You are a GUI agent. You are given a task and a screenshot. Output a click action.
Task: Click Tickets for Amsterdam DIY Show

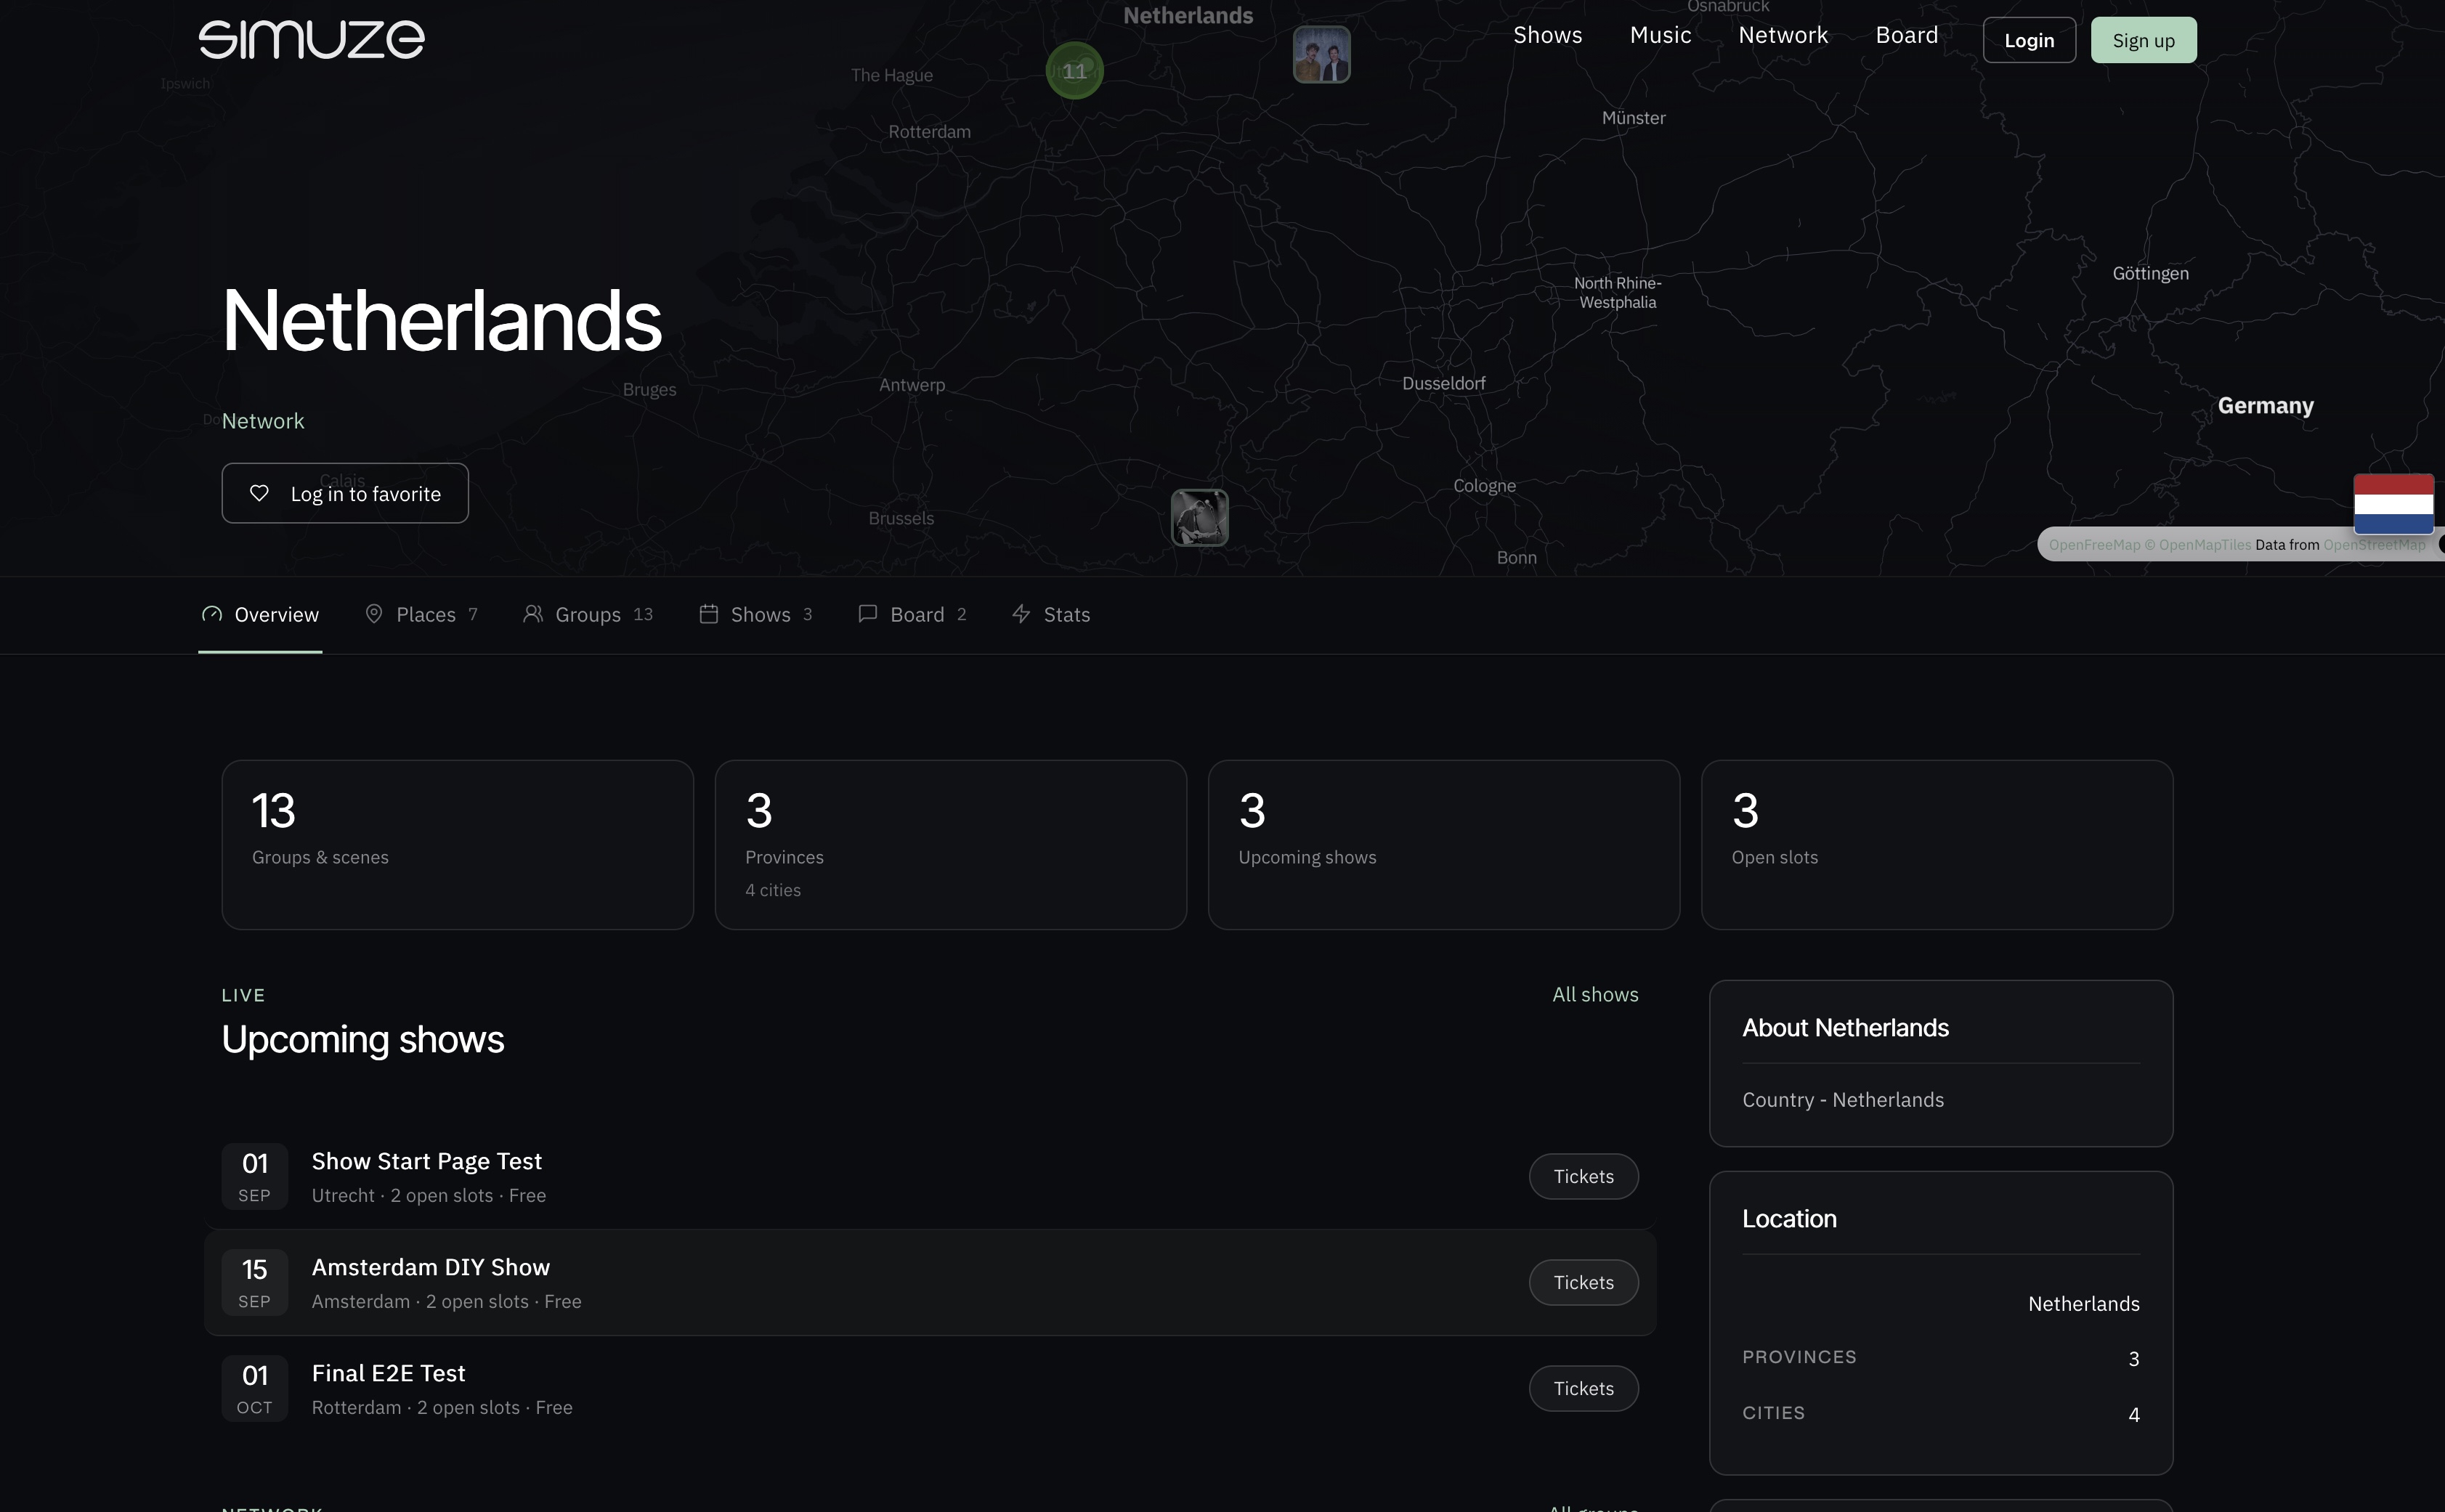(x=1583, y=1282)
